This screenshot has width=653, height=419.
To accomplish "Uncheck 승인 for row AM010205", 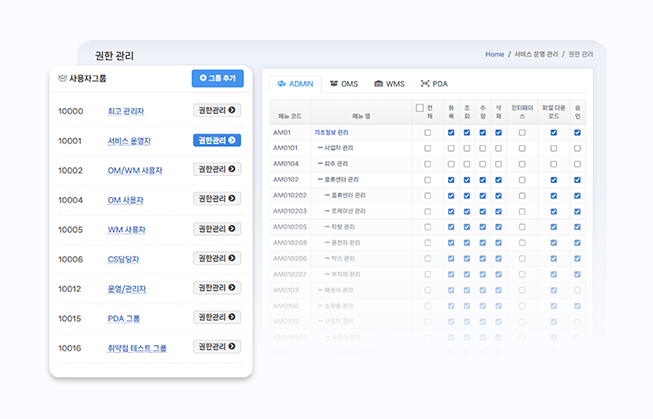I will coord(578,227).
